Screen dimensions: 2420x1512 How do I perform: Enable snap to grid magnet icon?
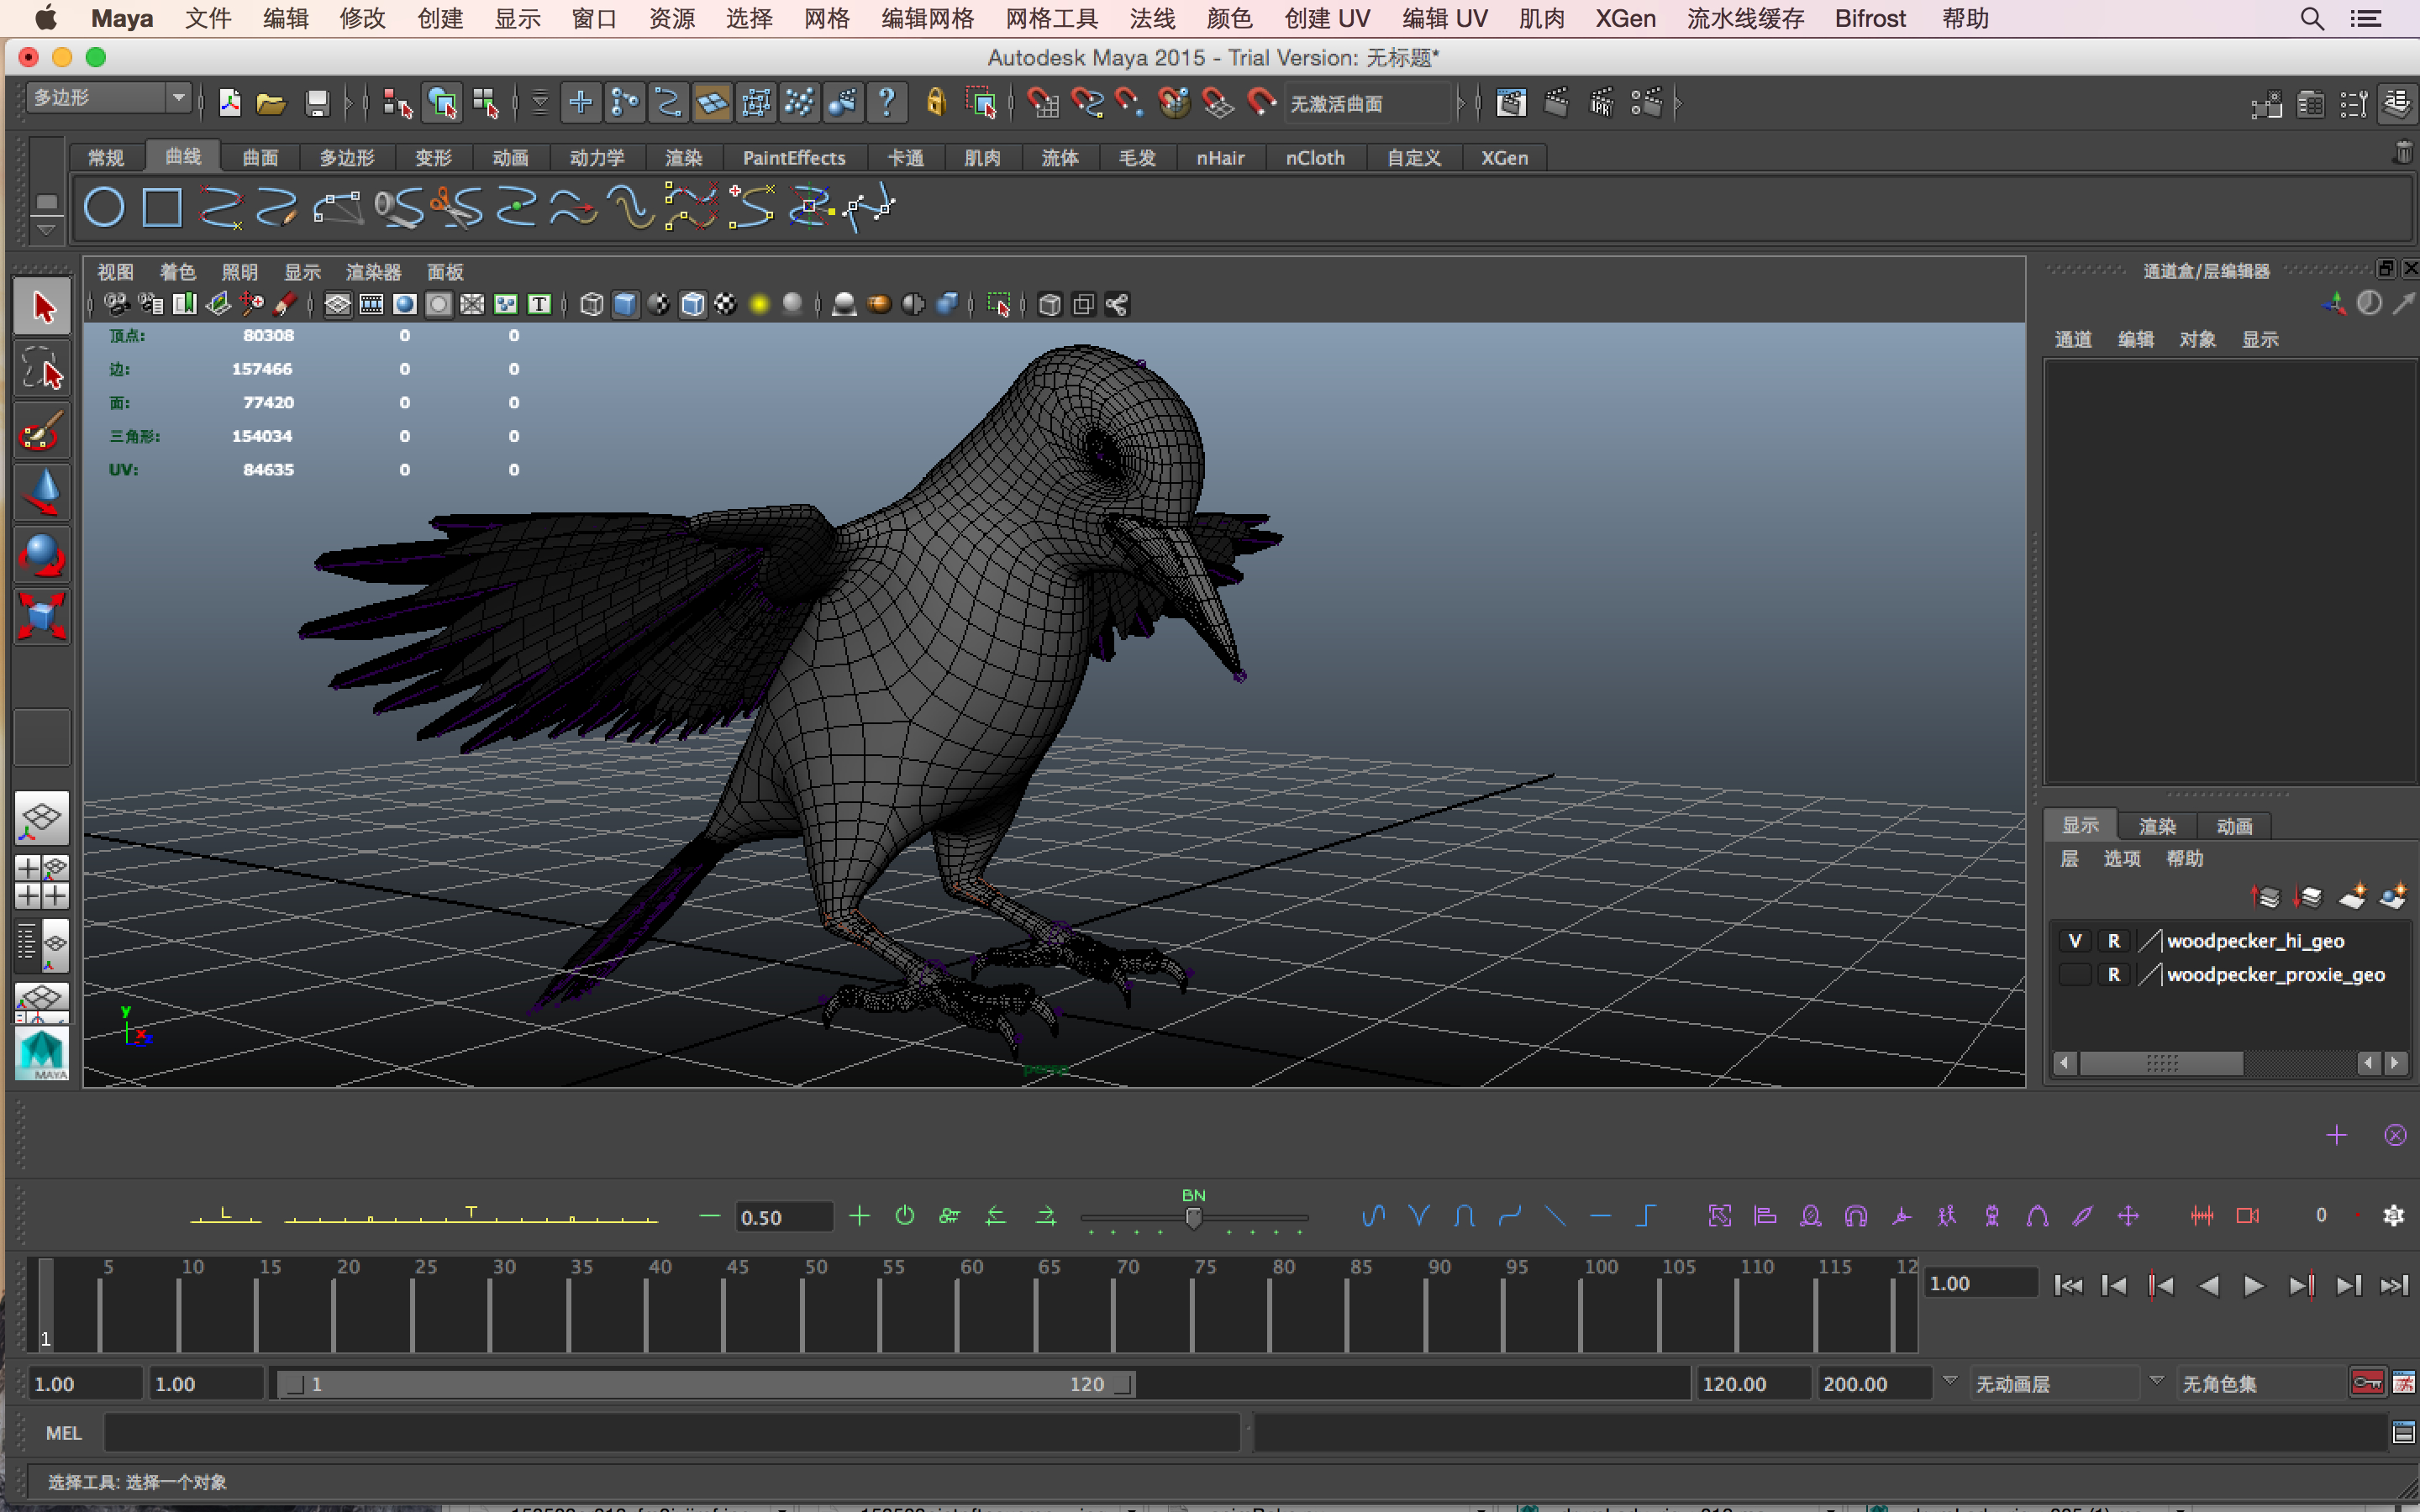[x=1044, y=103]
